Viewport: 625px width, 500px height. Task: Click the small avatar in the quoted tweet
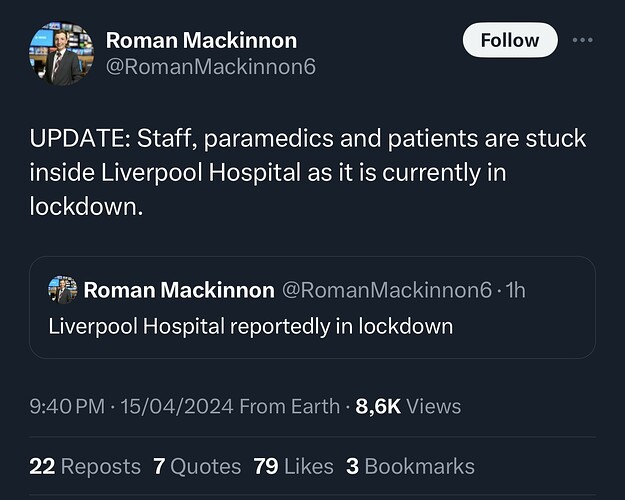[63, 290]
